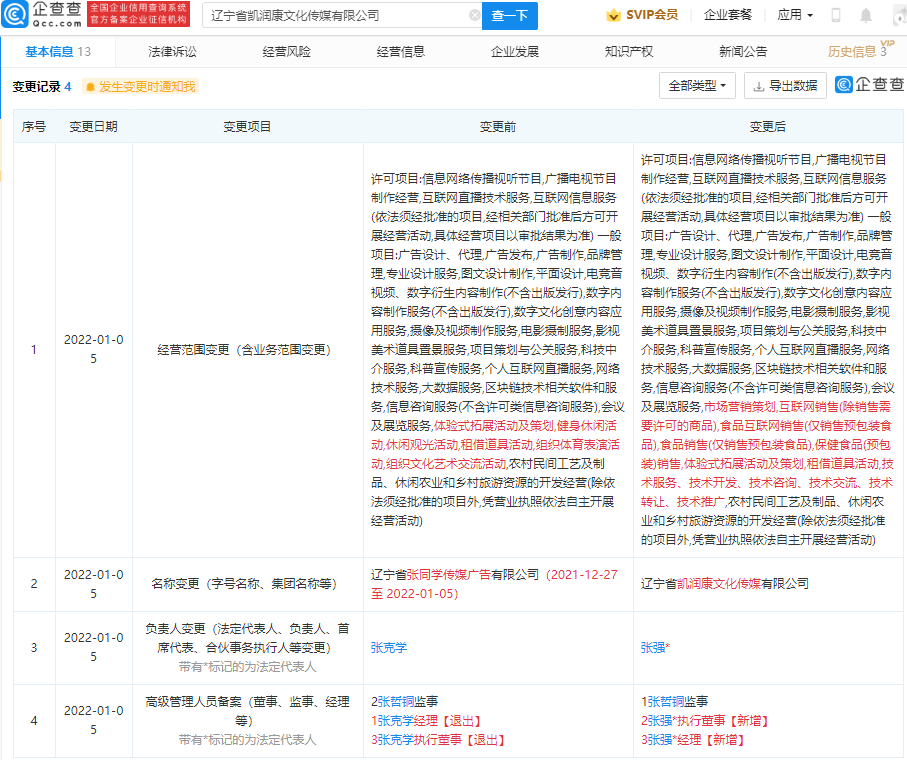Click 张壳学经理 【退出】 link
The width and height of the screenshot is (907, 760).
[x=426, y=721]
